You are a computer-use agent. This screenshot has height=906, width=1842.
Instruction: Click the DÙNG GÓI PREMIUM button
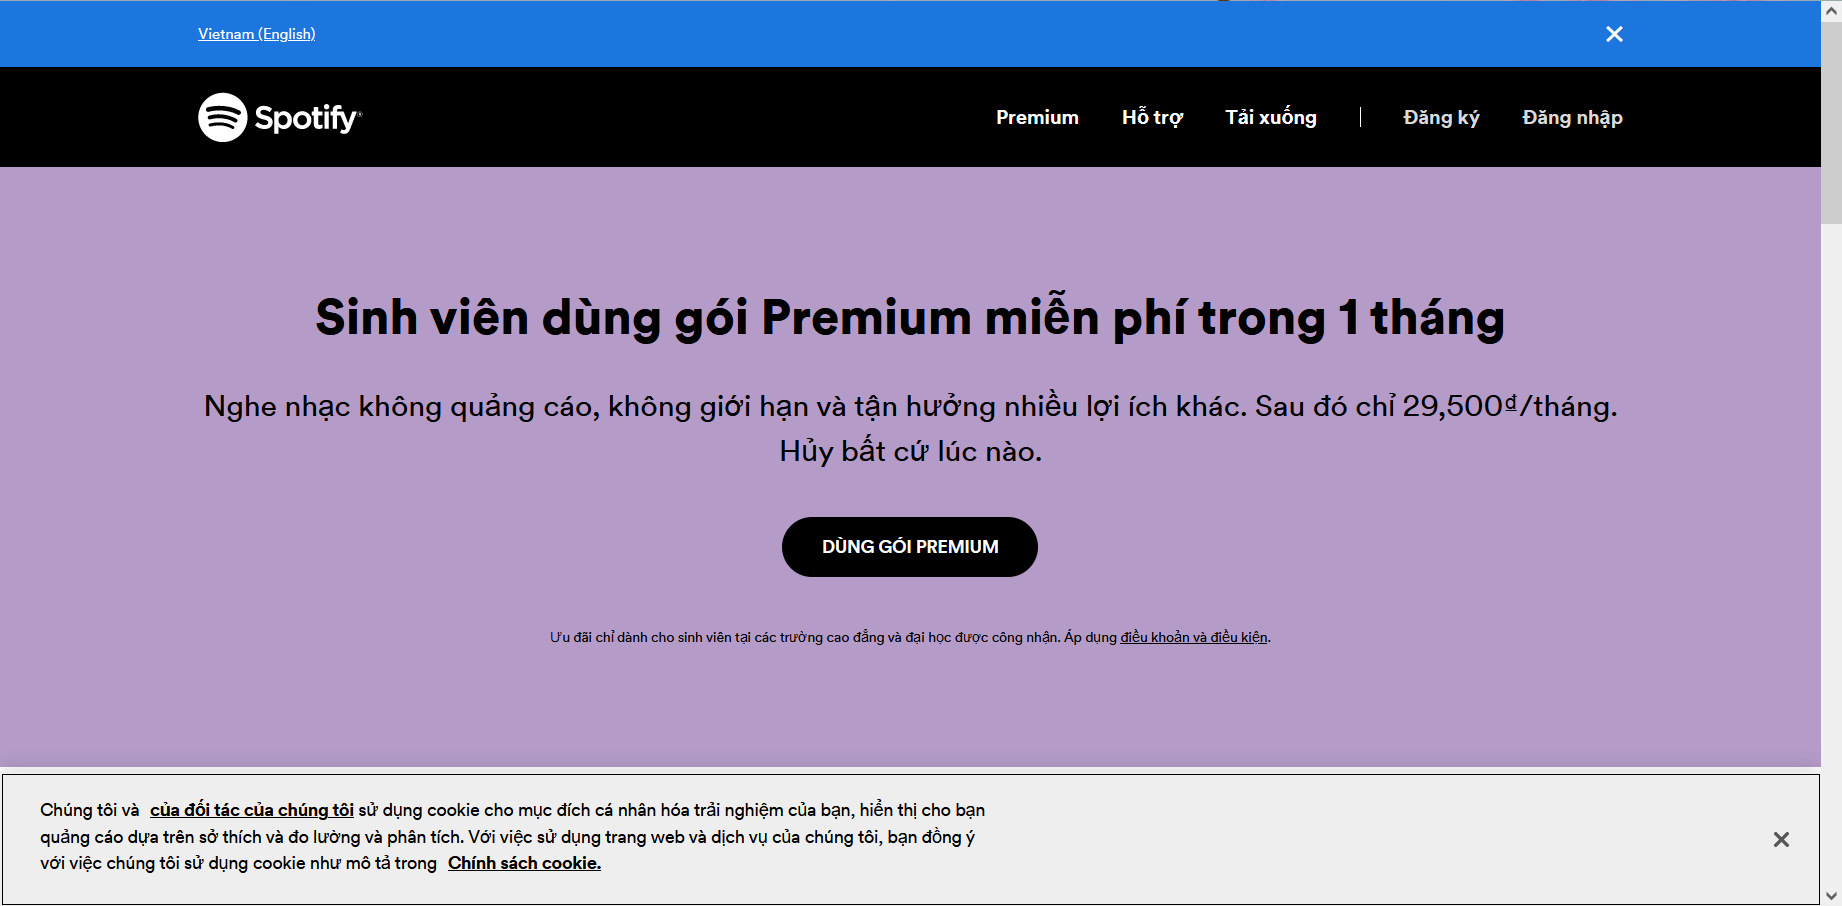(910, 547)
